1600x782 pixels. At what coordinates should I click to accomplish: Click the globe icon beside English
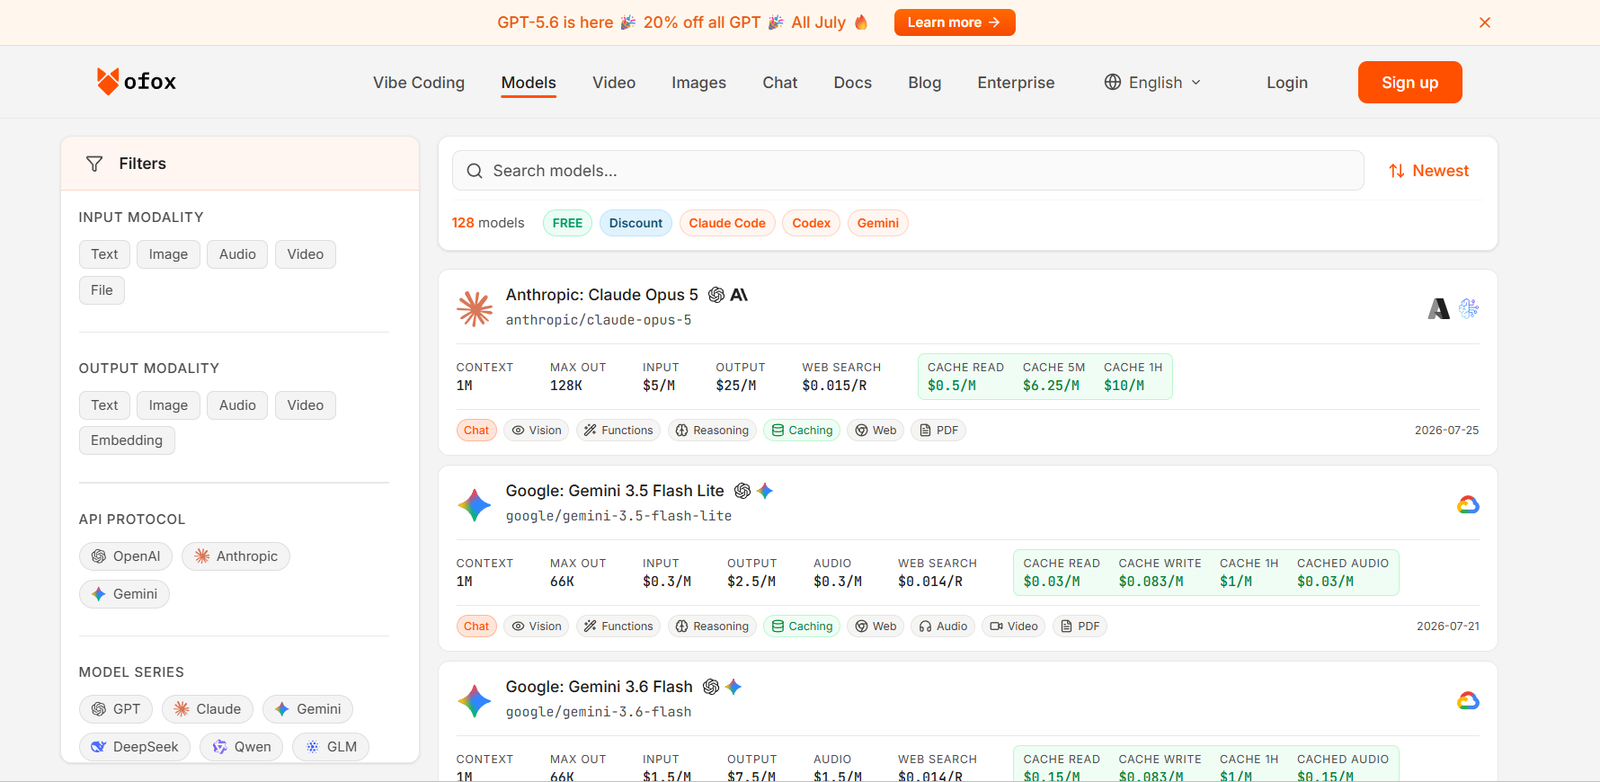(1112, 82)
